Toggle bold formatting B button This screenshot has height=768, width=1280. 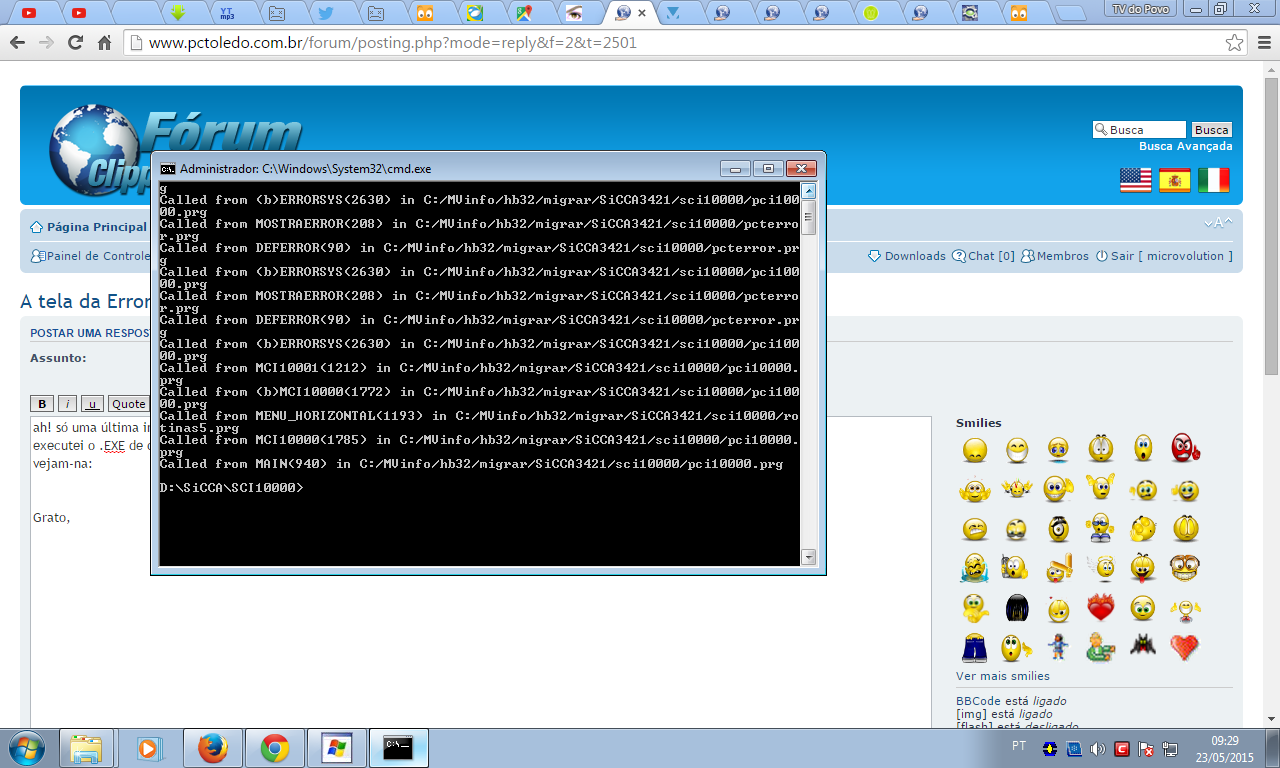pos(42,404)
